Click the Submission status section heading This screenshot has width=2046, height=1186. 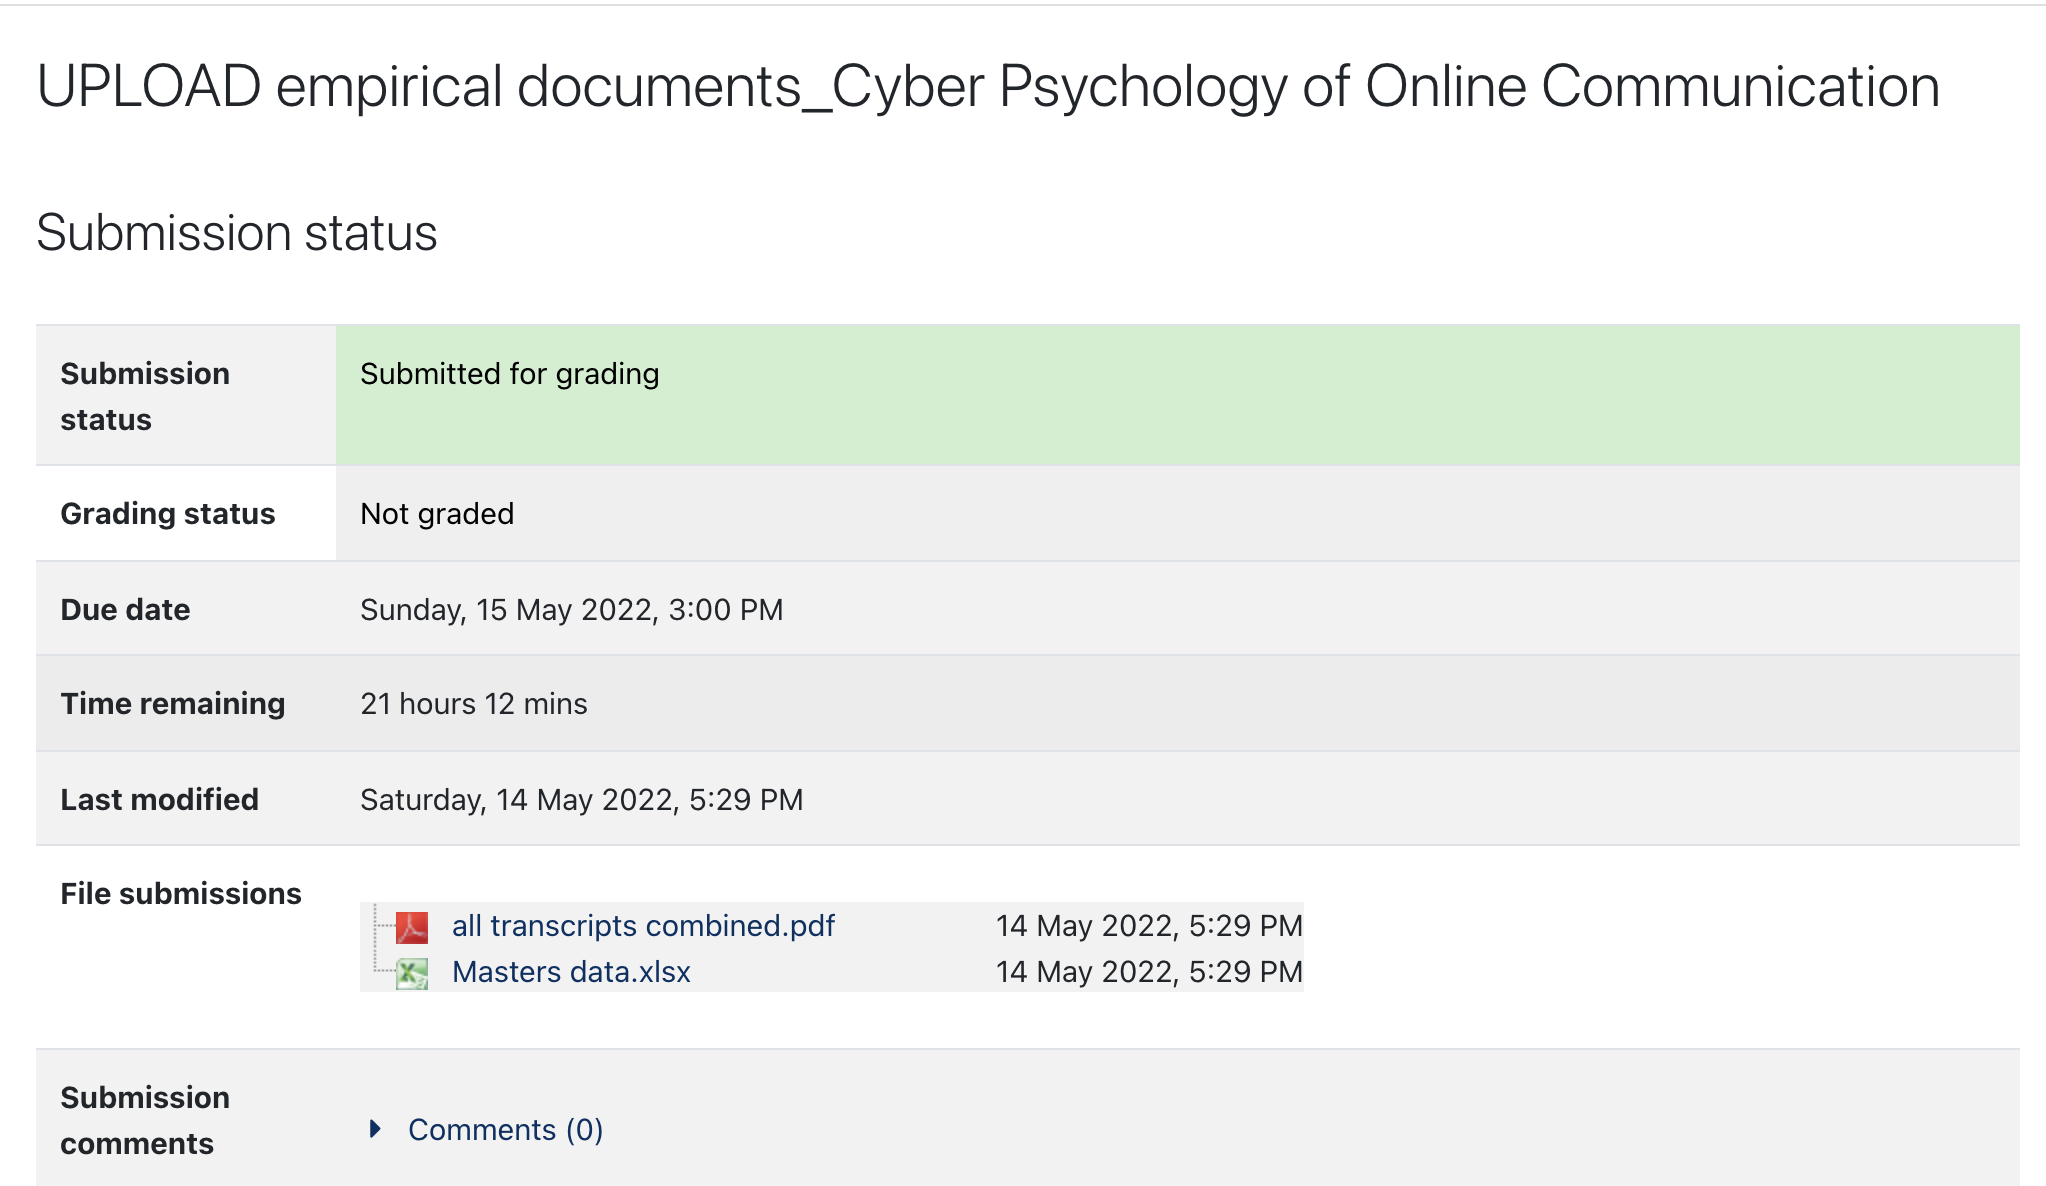pos(236,232)
